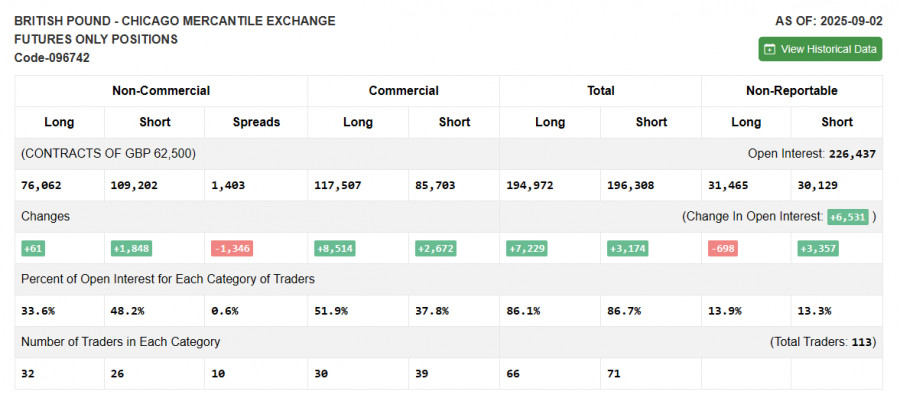Click the Total column group header
900x395 pixels.
[600, 91]
